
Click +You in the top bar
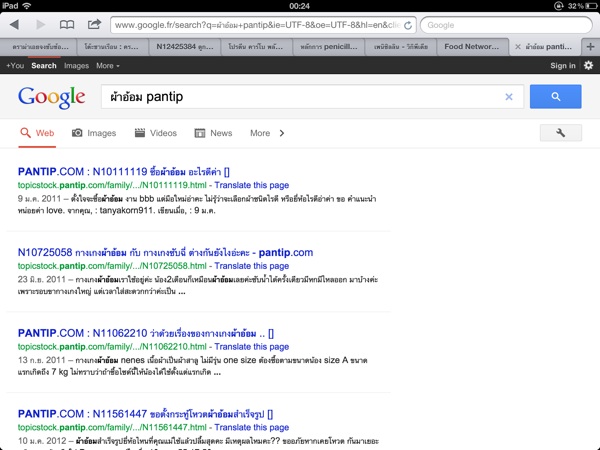[x=15, y=66]
